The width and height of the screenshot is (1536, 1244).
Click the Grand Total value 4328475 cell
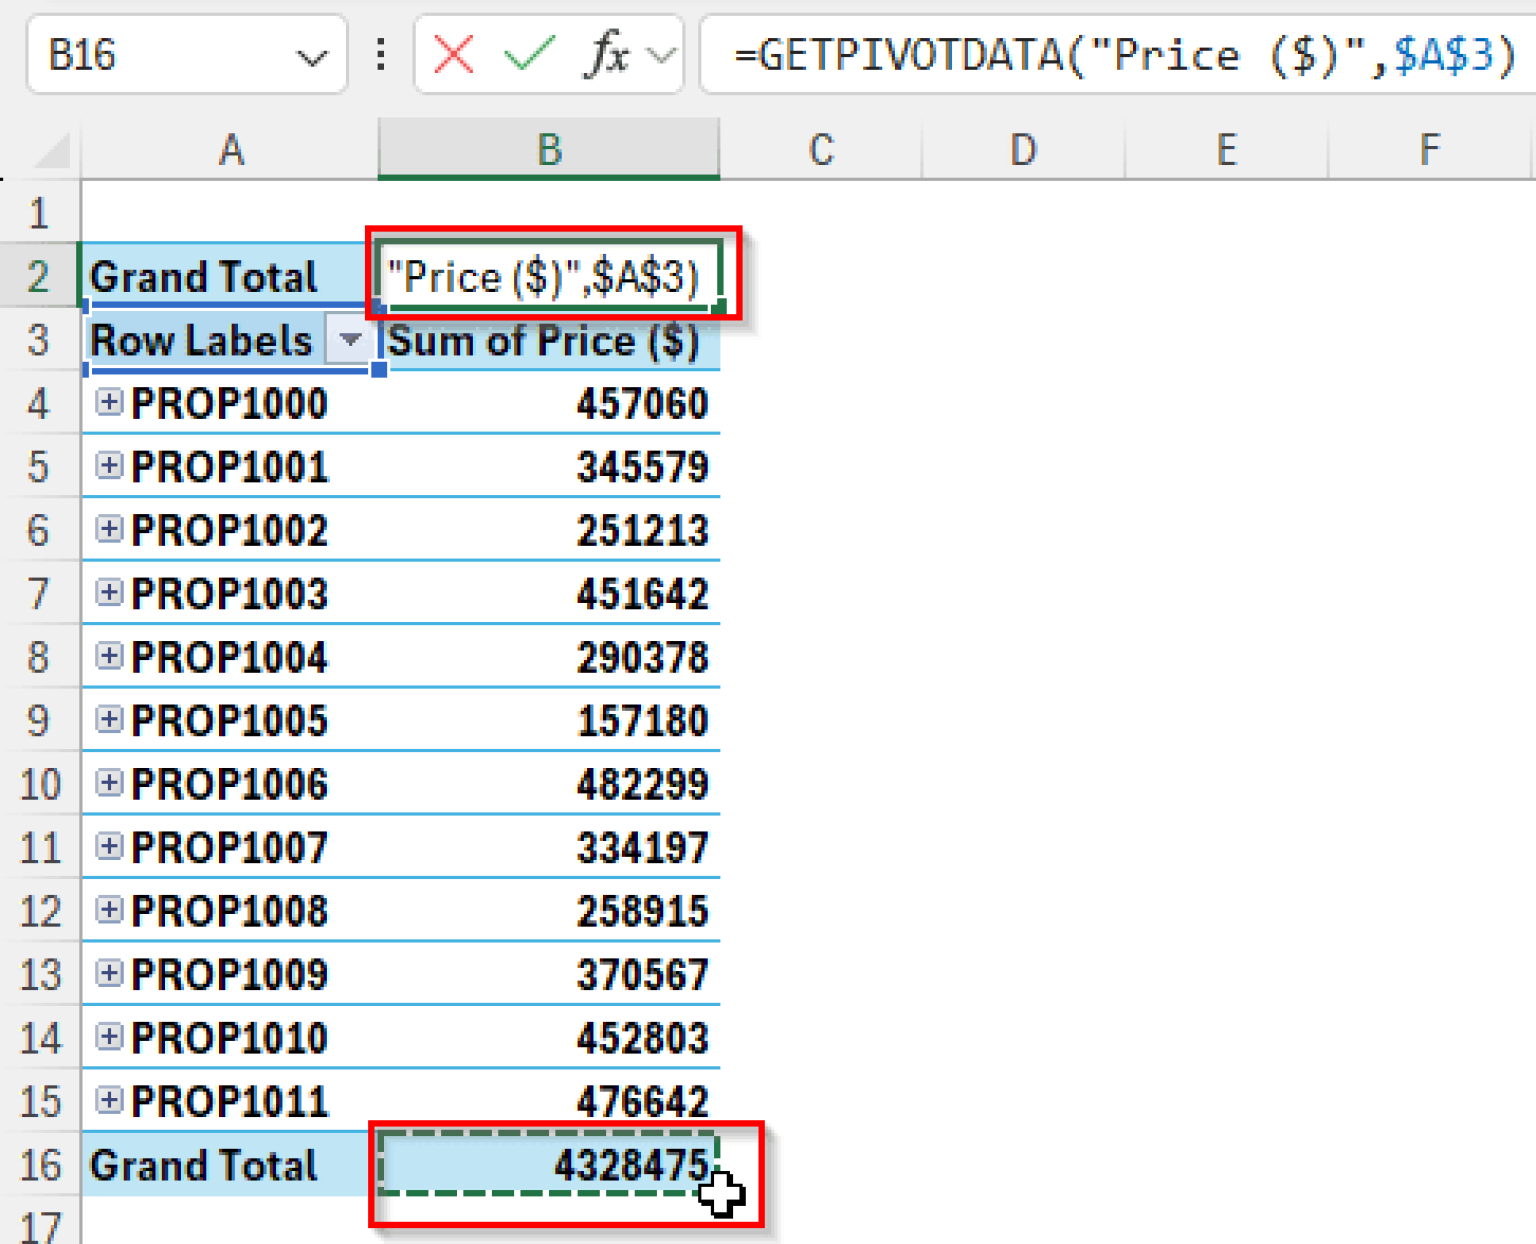[549, 1165]
